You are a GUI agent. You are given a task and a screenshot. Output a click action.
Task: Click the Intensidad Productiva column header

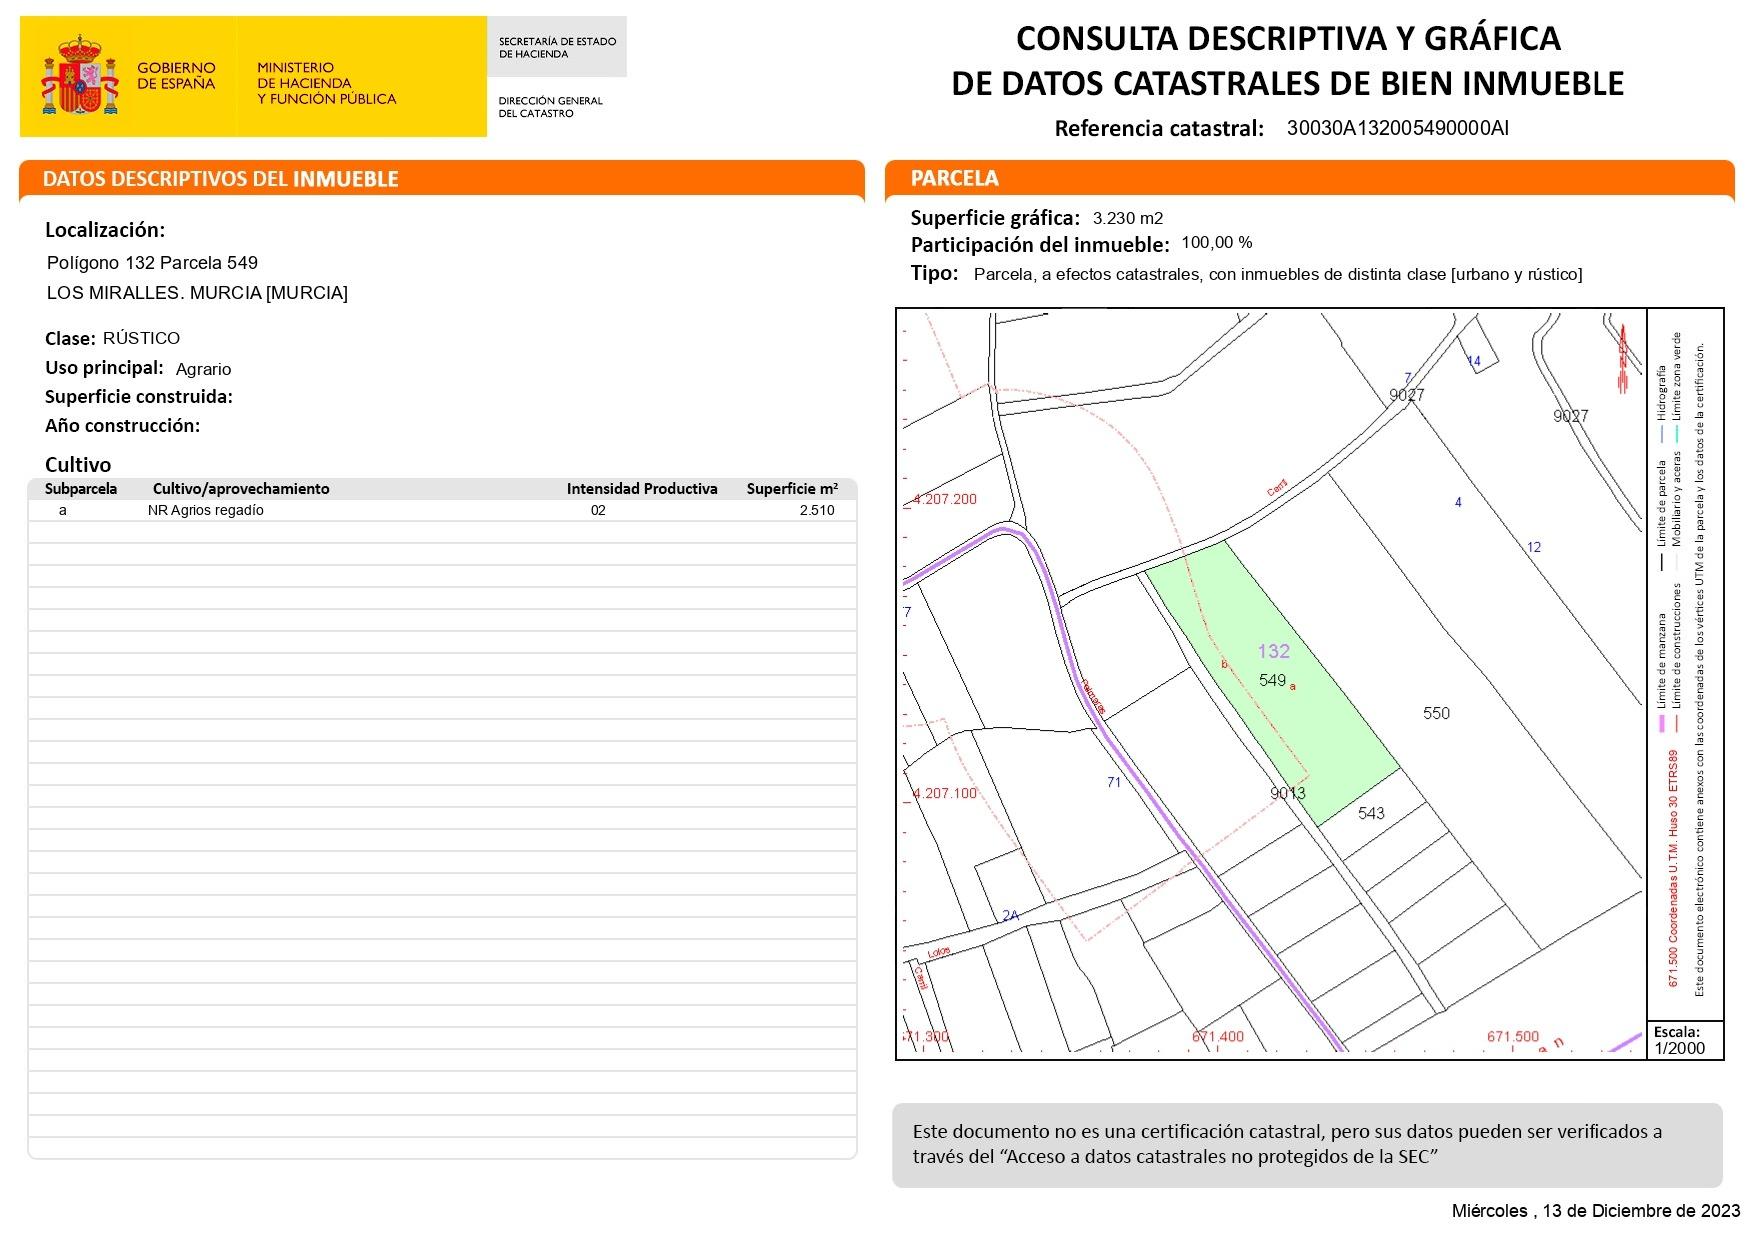click(x=641, y=489)
